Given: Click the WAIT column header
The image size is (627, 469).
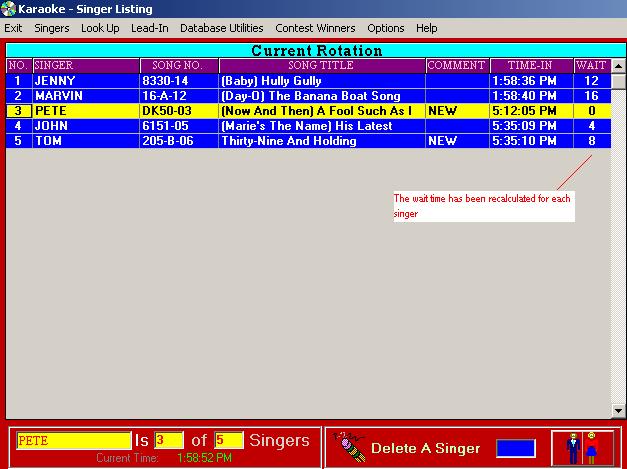Looking at the screenshot, I should point(592,66).
